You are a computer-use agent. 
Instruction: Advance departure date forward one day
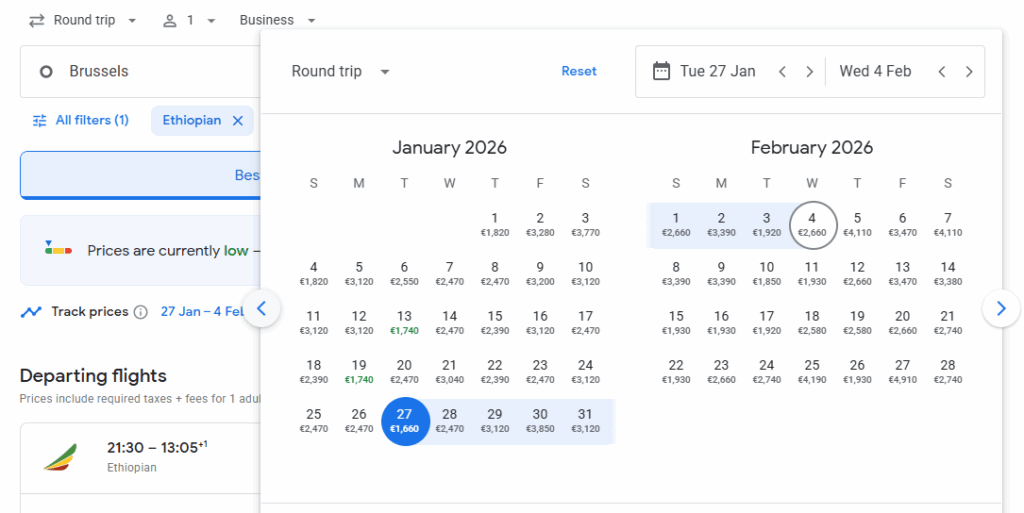coord(810,71)
